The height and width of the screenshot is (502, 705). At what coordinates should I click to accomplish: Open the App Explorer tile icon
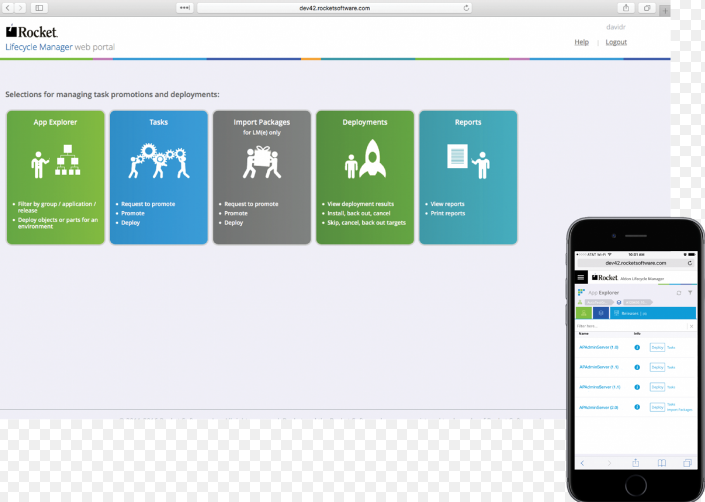point(55,162)
